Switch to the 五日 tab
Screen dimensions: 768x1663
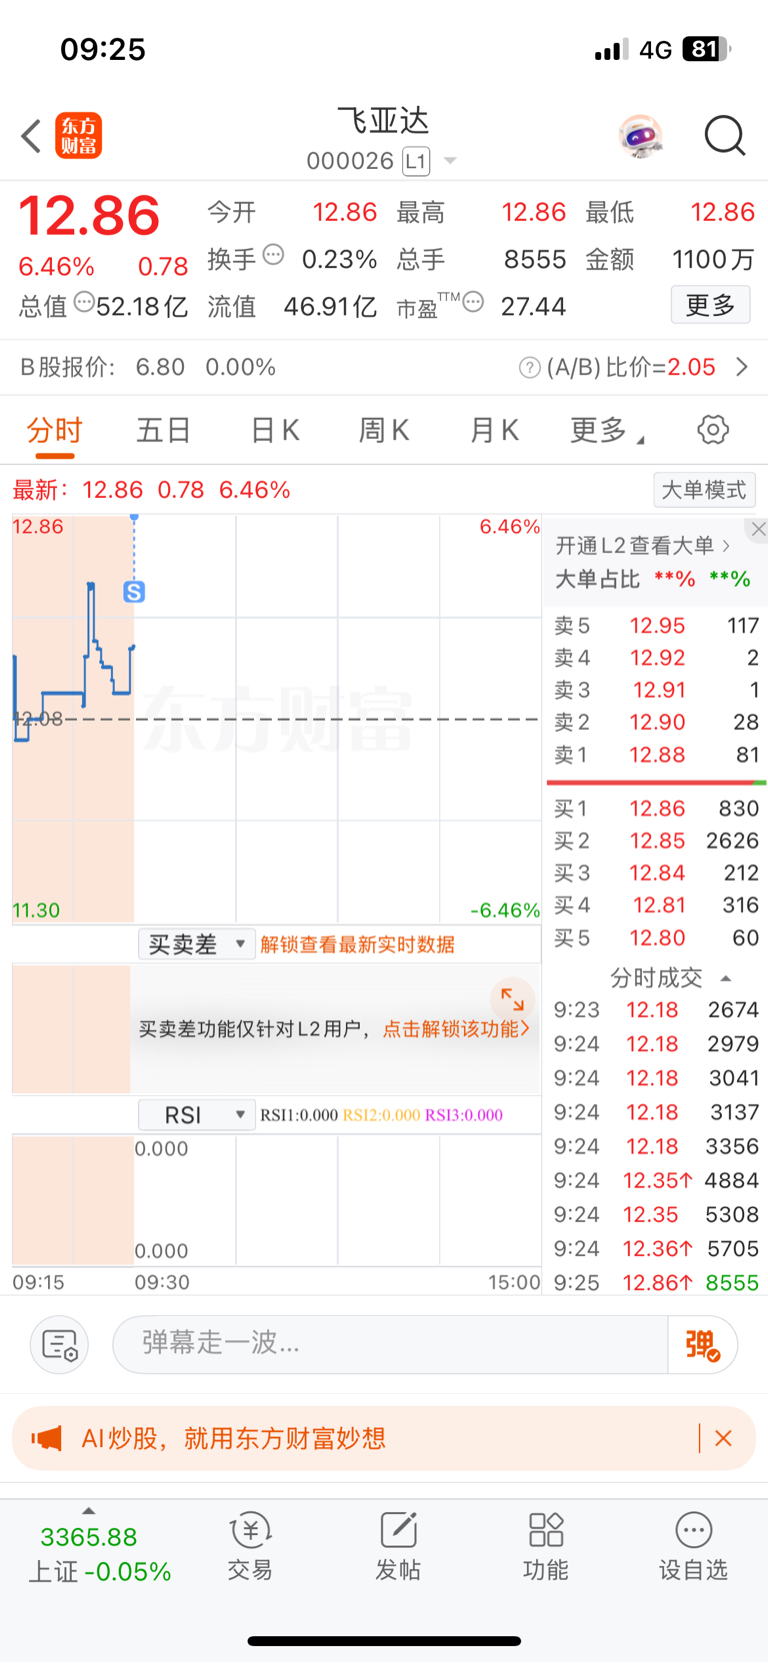164,430
